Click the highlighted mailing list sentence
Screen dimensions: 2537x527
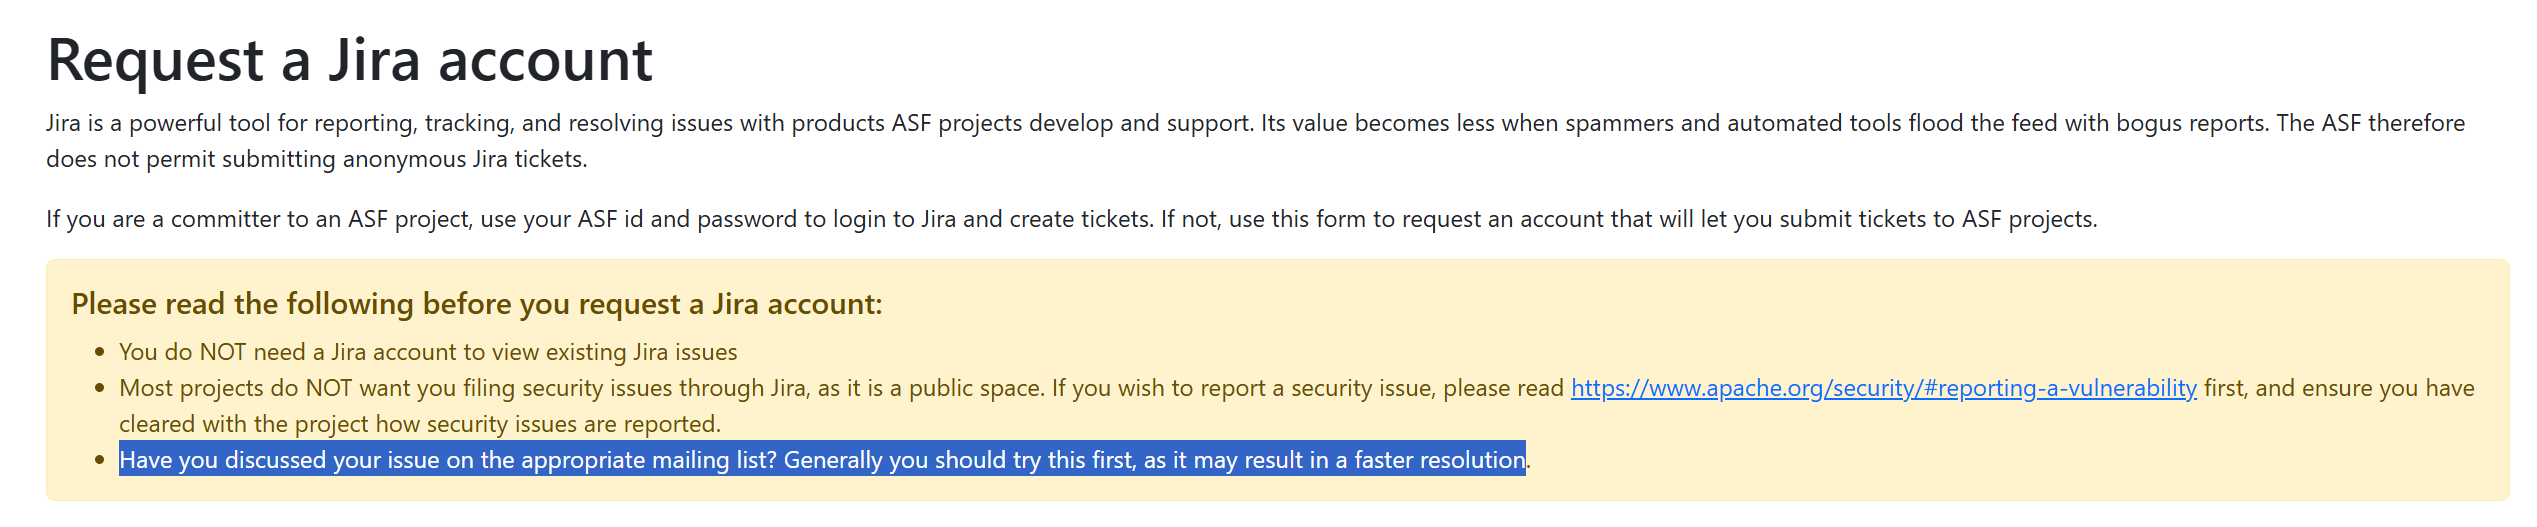(822, 460)
